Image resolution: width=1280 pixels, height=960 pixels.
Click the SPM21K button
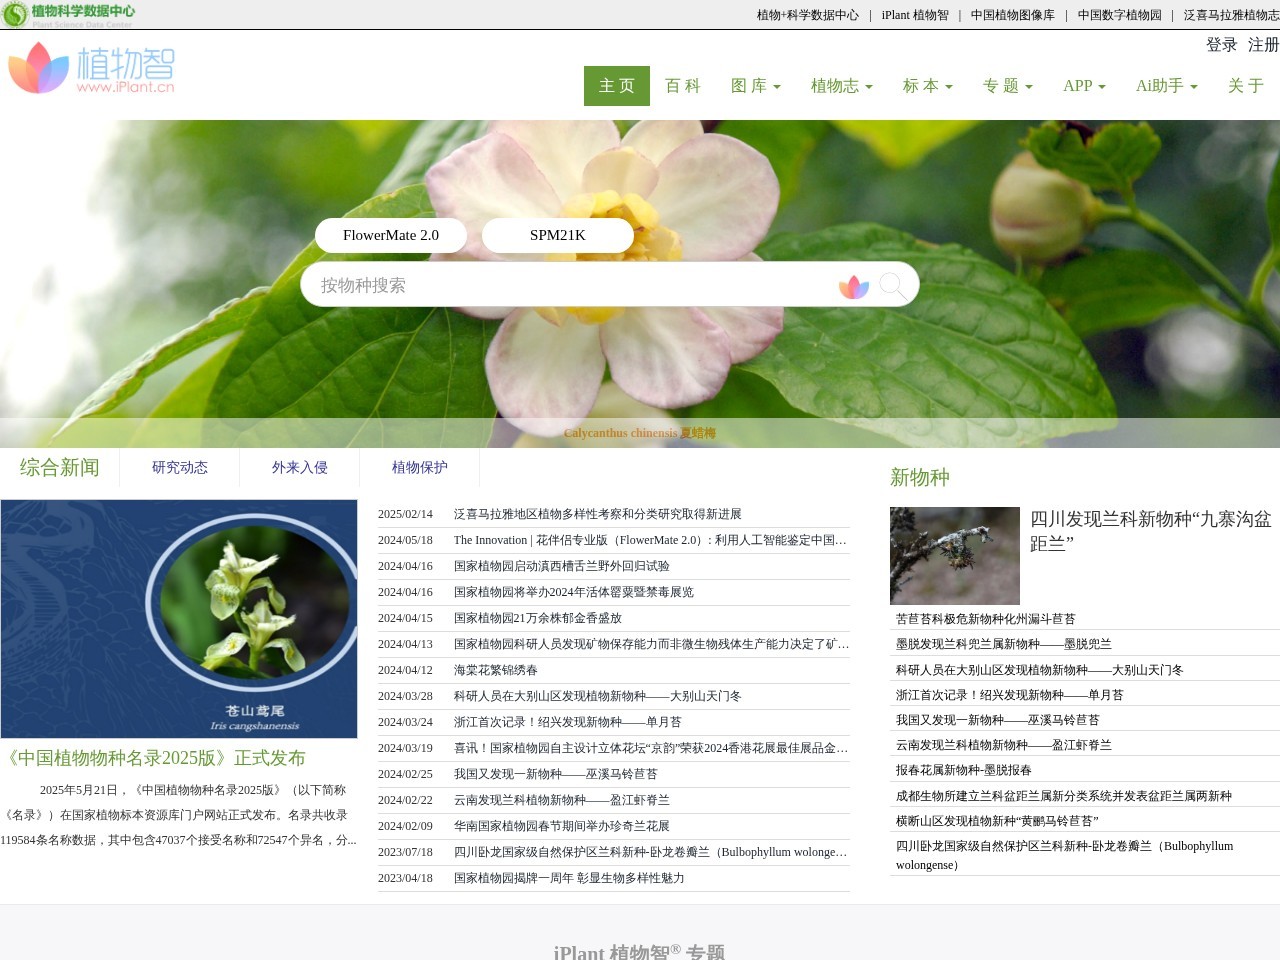click(x=557, y=235)
